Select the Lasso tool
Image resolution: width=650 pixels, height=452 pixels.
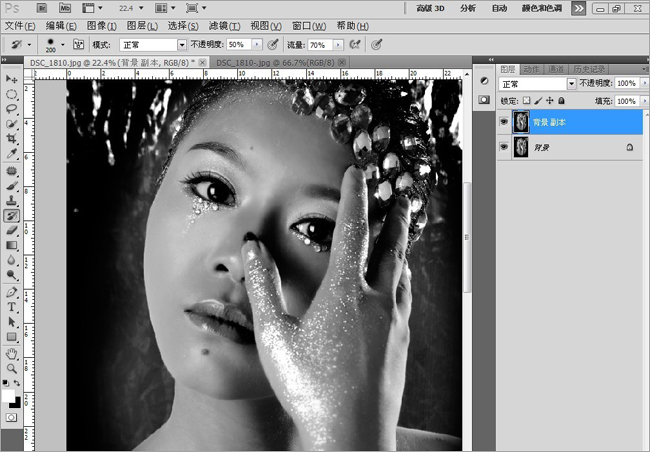click(12, 109)
